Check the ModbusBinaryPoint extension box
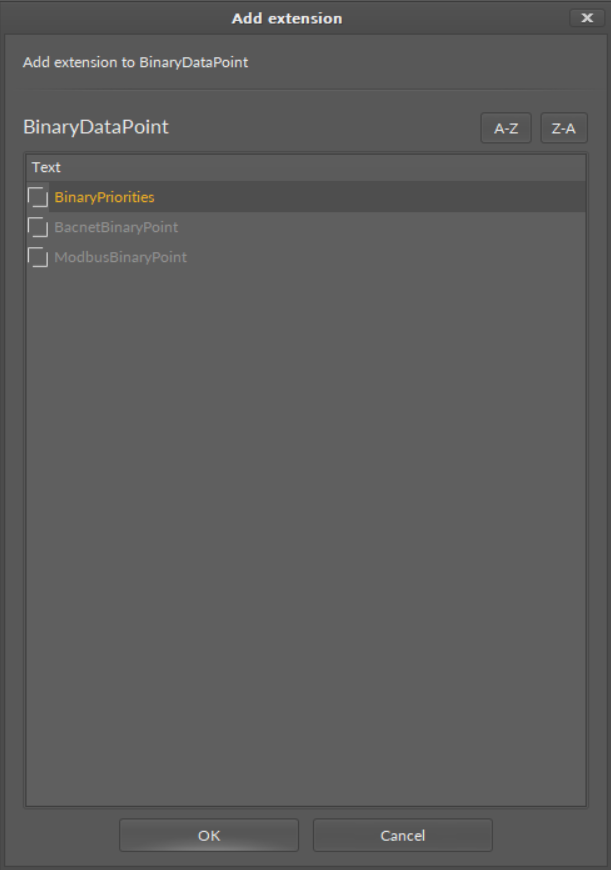The image size is (611, 870). [37, 258]
